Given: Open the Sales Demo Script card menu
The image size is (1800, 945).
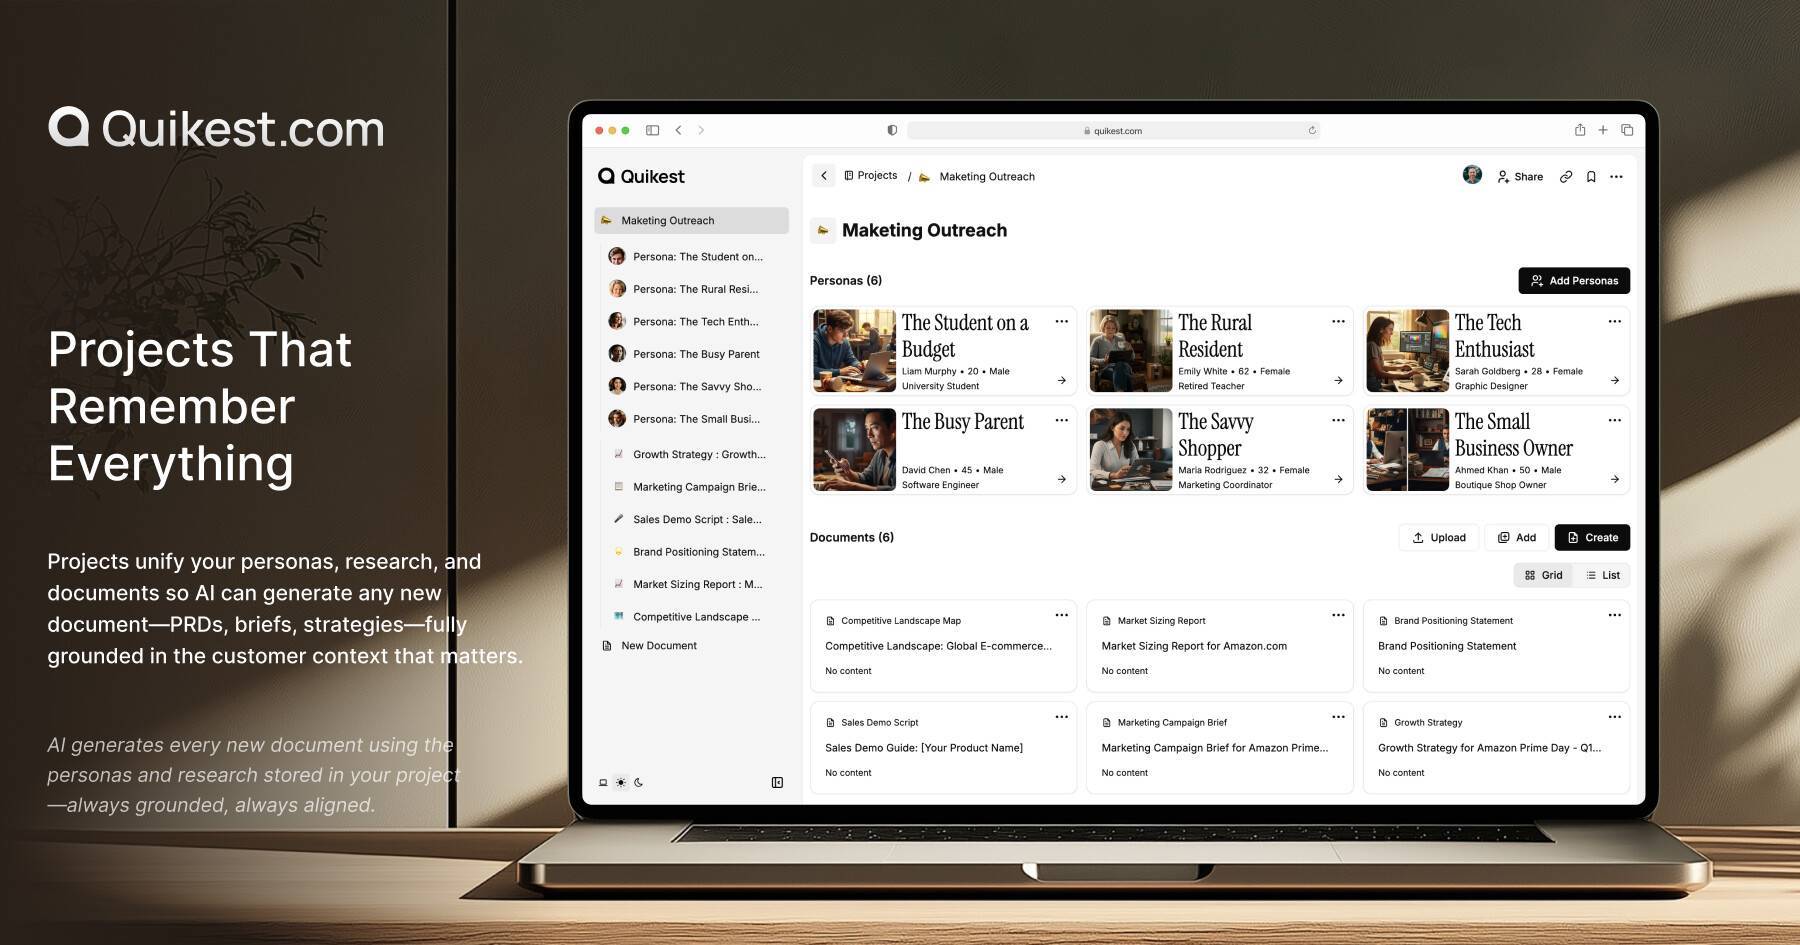Looking at the screenshot, I should [x=1061, y=717].
